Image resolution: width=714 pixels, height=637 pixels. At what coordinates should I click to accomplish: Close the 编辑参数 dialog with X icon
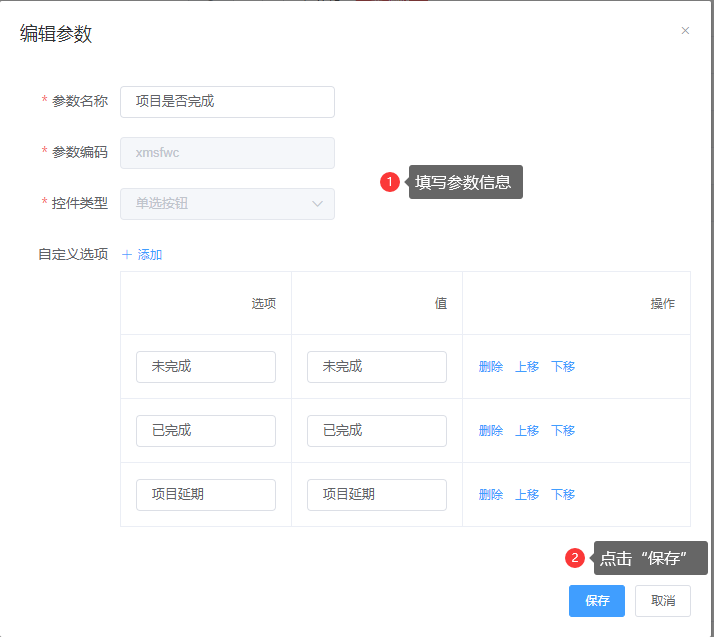click(685, 31)
